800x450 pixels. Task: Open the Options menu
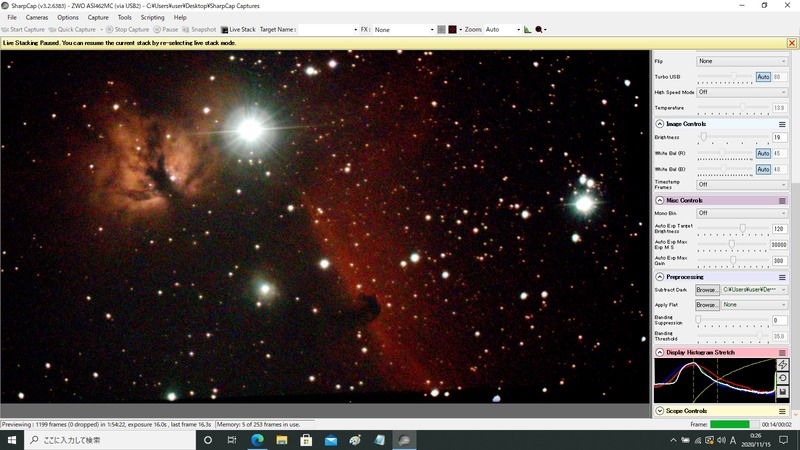pyautogui.click(x=68, y=17)
